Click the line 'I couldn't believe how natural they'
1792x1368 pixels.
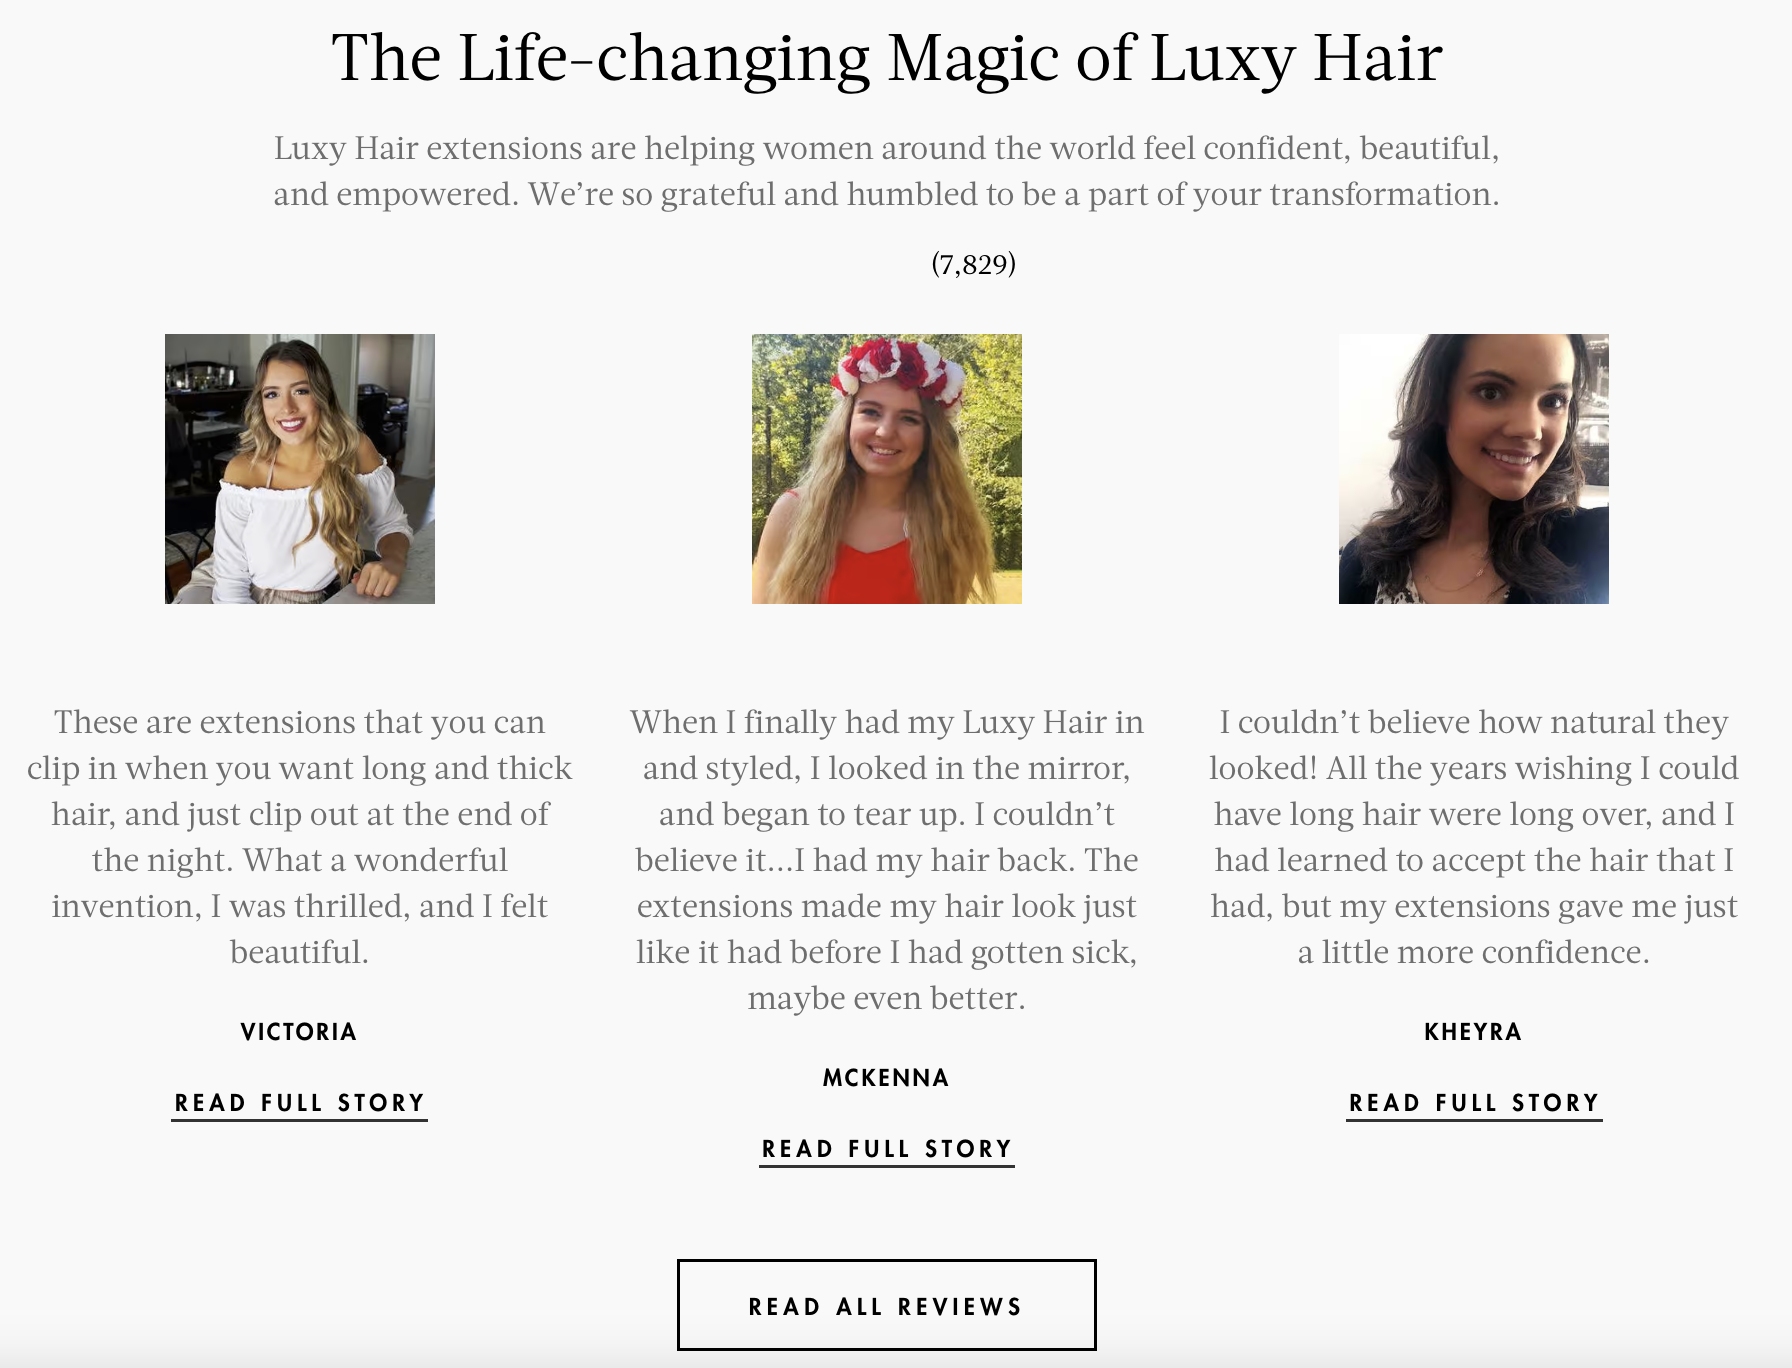pos(1474,722)
